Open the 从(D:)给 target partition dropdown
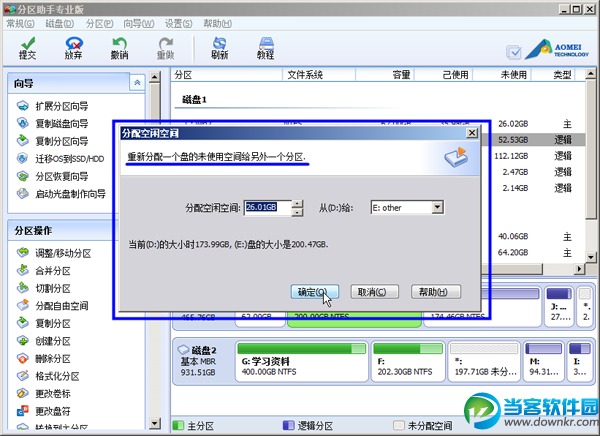The height and width of the screenshot is (436, 600). 437,207
